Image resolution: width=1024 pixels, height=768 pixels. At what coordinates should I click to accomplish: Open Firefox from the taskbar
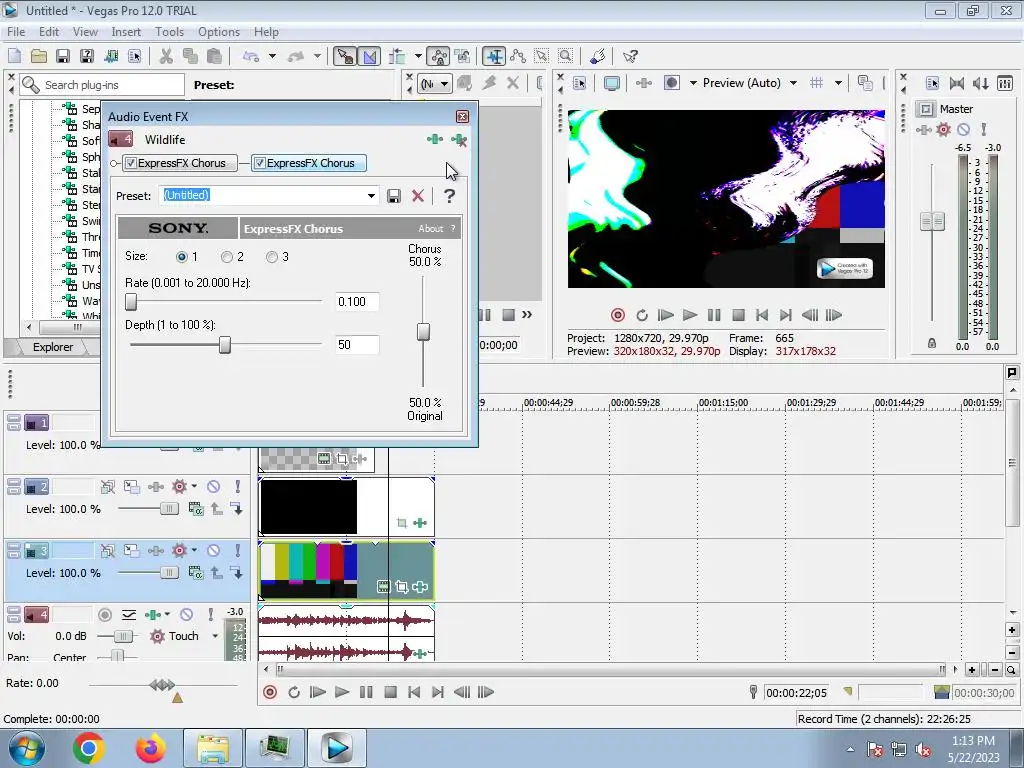[x=150, y=748]
